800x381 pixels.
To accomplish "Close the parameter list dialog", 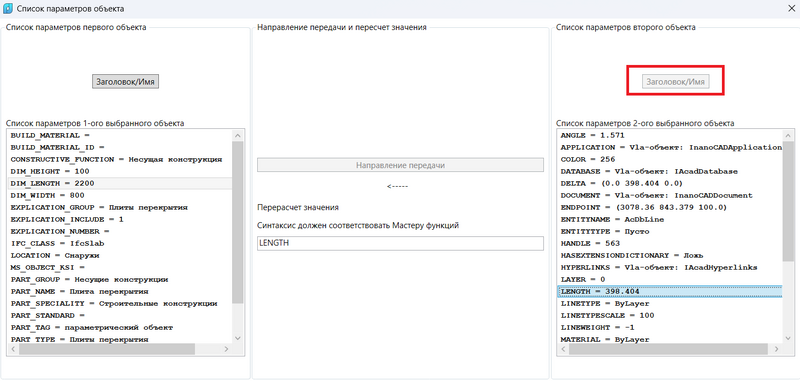I will [792, 9].
